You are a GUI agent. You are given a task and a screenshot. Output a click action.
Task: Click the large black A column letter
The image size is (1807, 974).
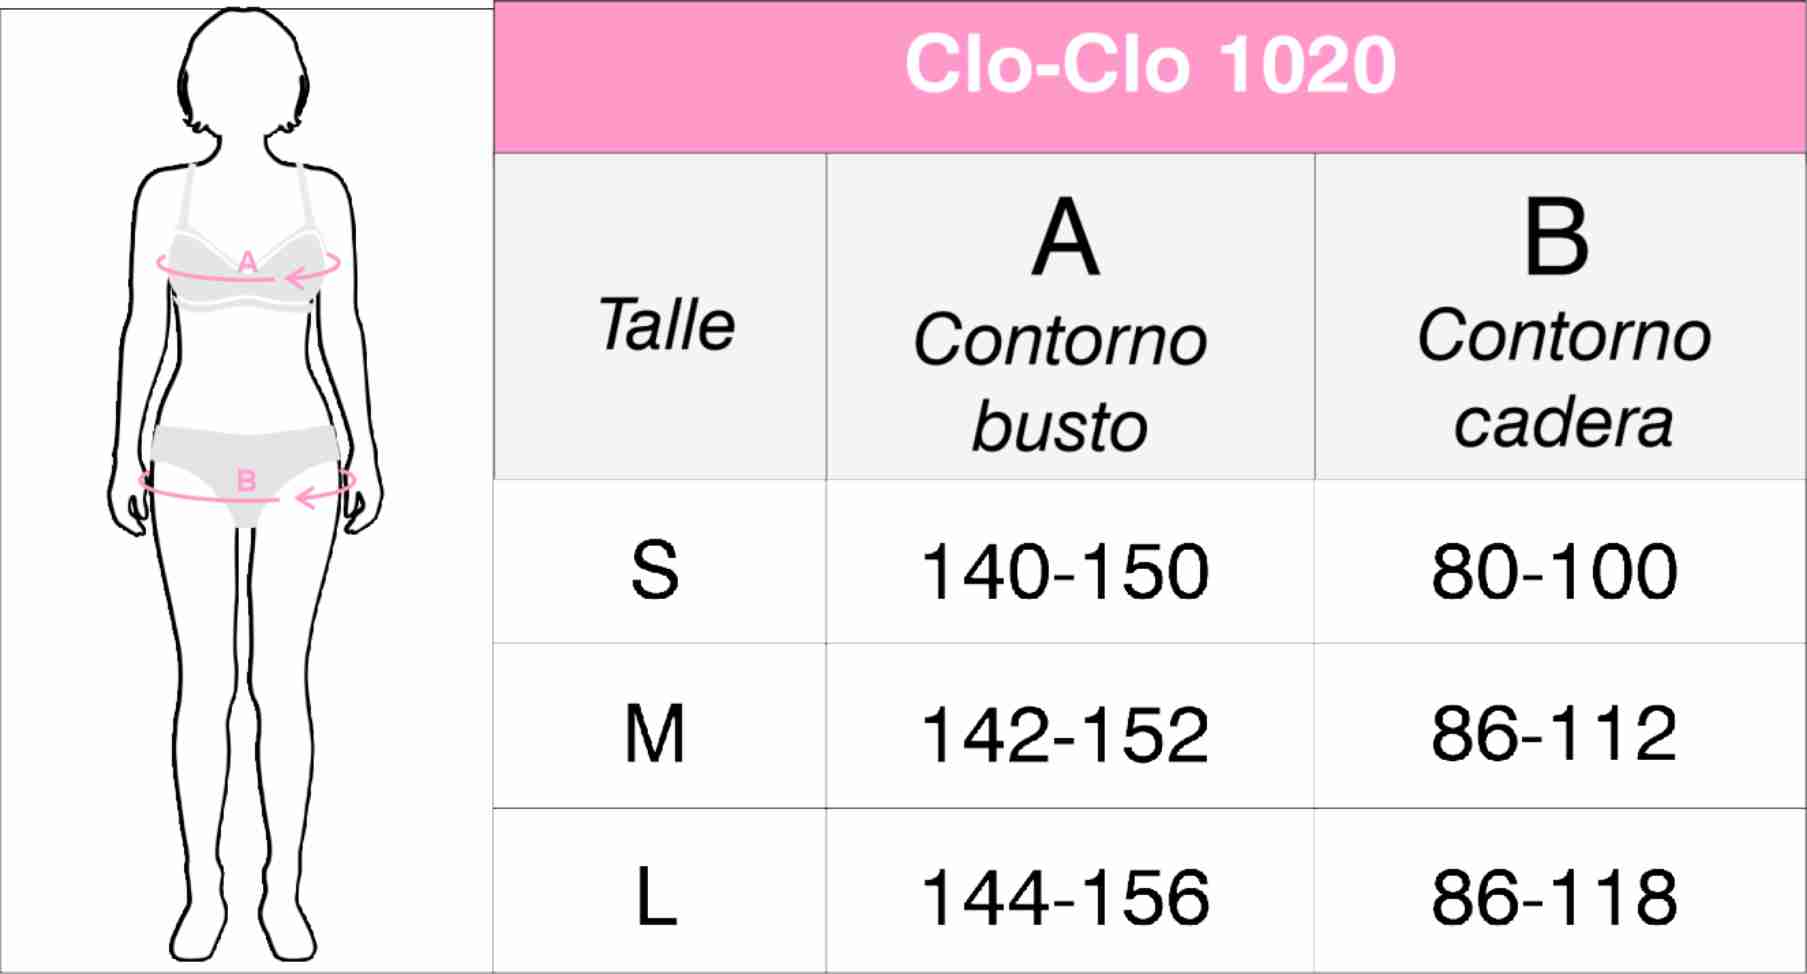tap(1066, 238)
